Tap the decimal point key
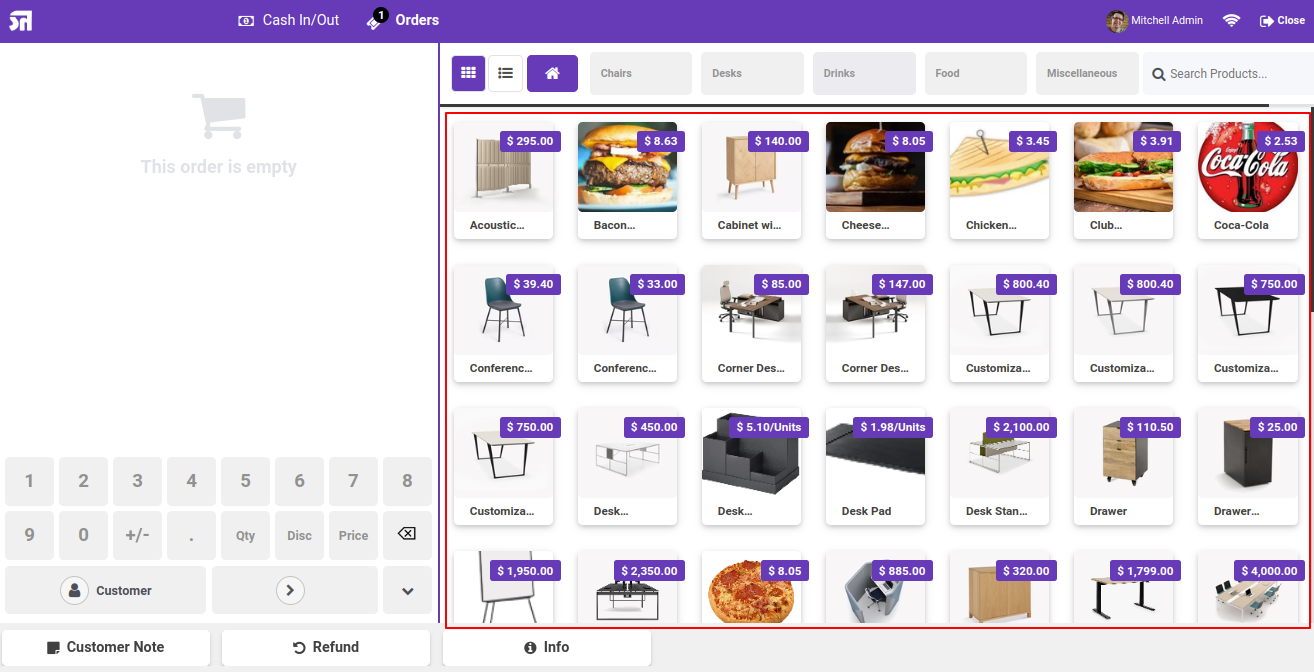 [192, 536]
